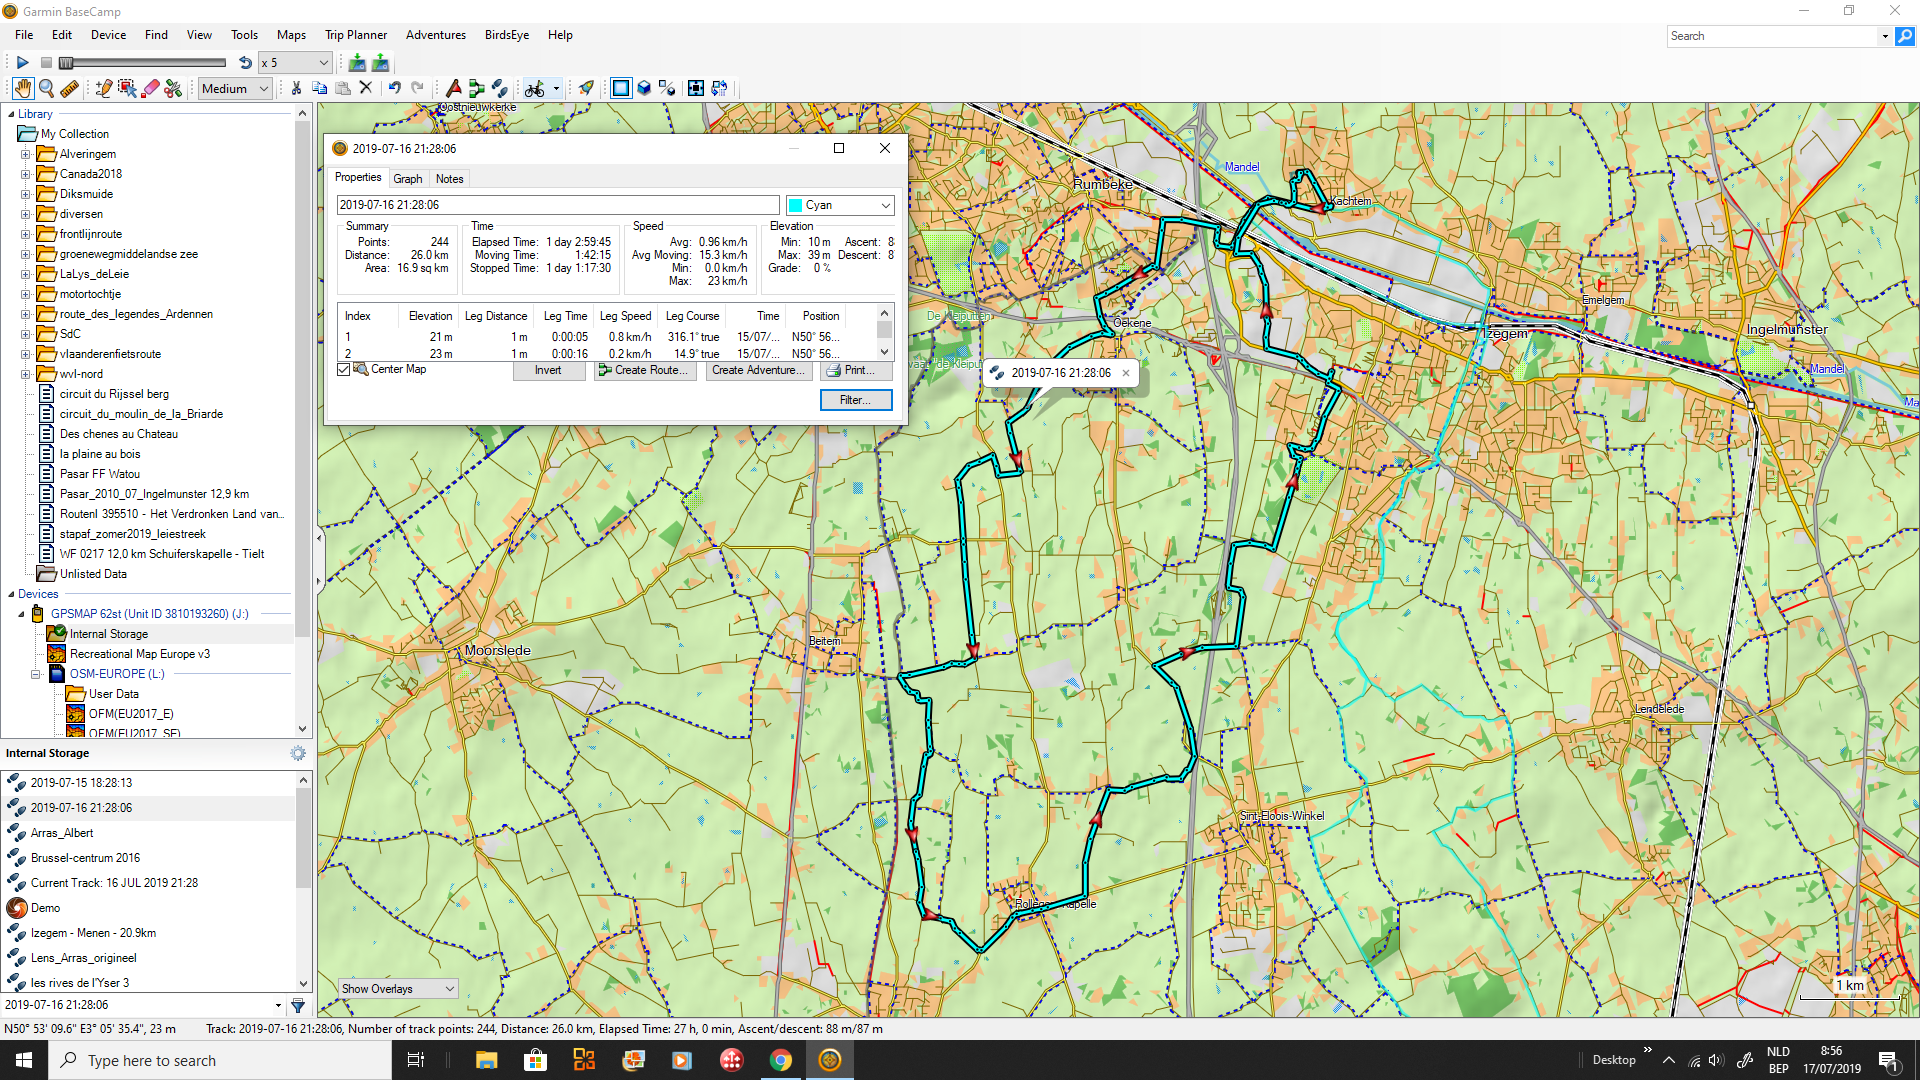Select the Hand pan tool
1920x1080 pixels.
[x=22, y=88]
